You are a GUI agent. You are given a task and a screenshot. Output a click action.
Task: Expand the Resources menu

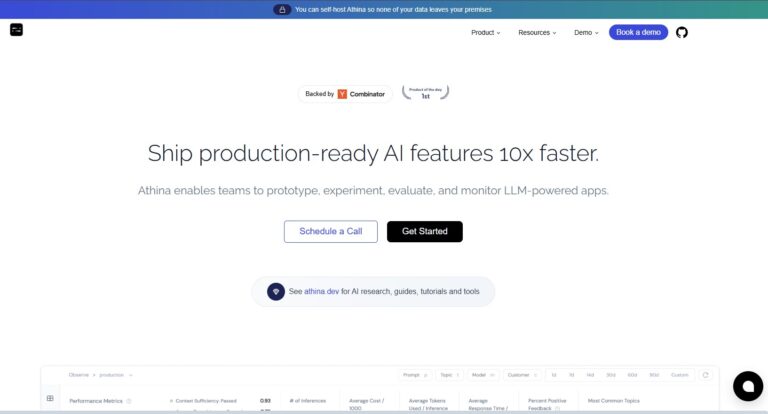538,32
